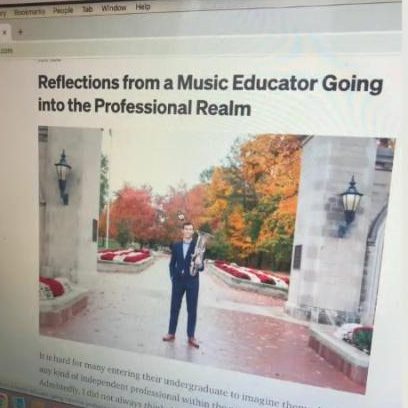The height and width of the screenshot is (408, 408).
Task: Click the autumn campus article photo
Action: coord(217,257)
